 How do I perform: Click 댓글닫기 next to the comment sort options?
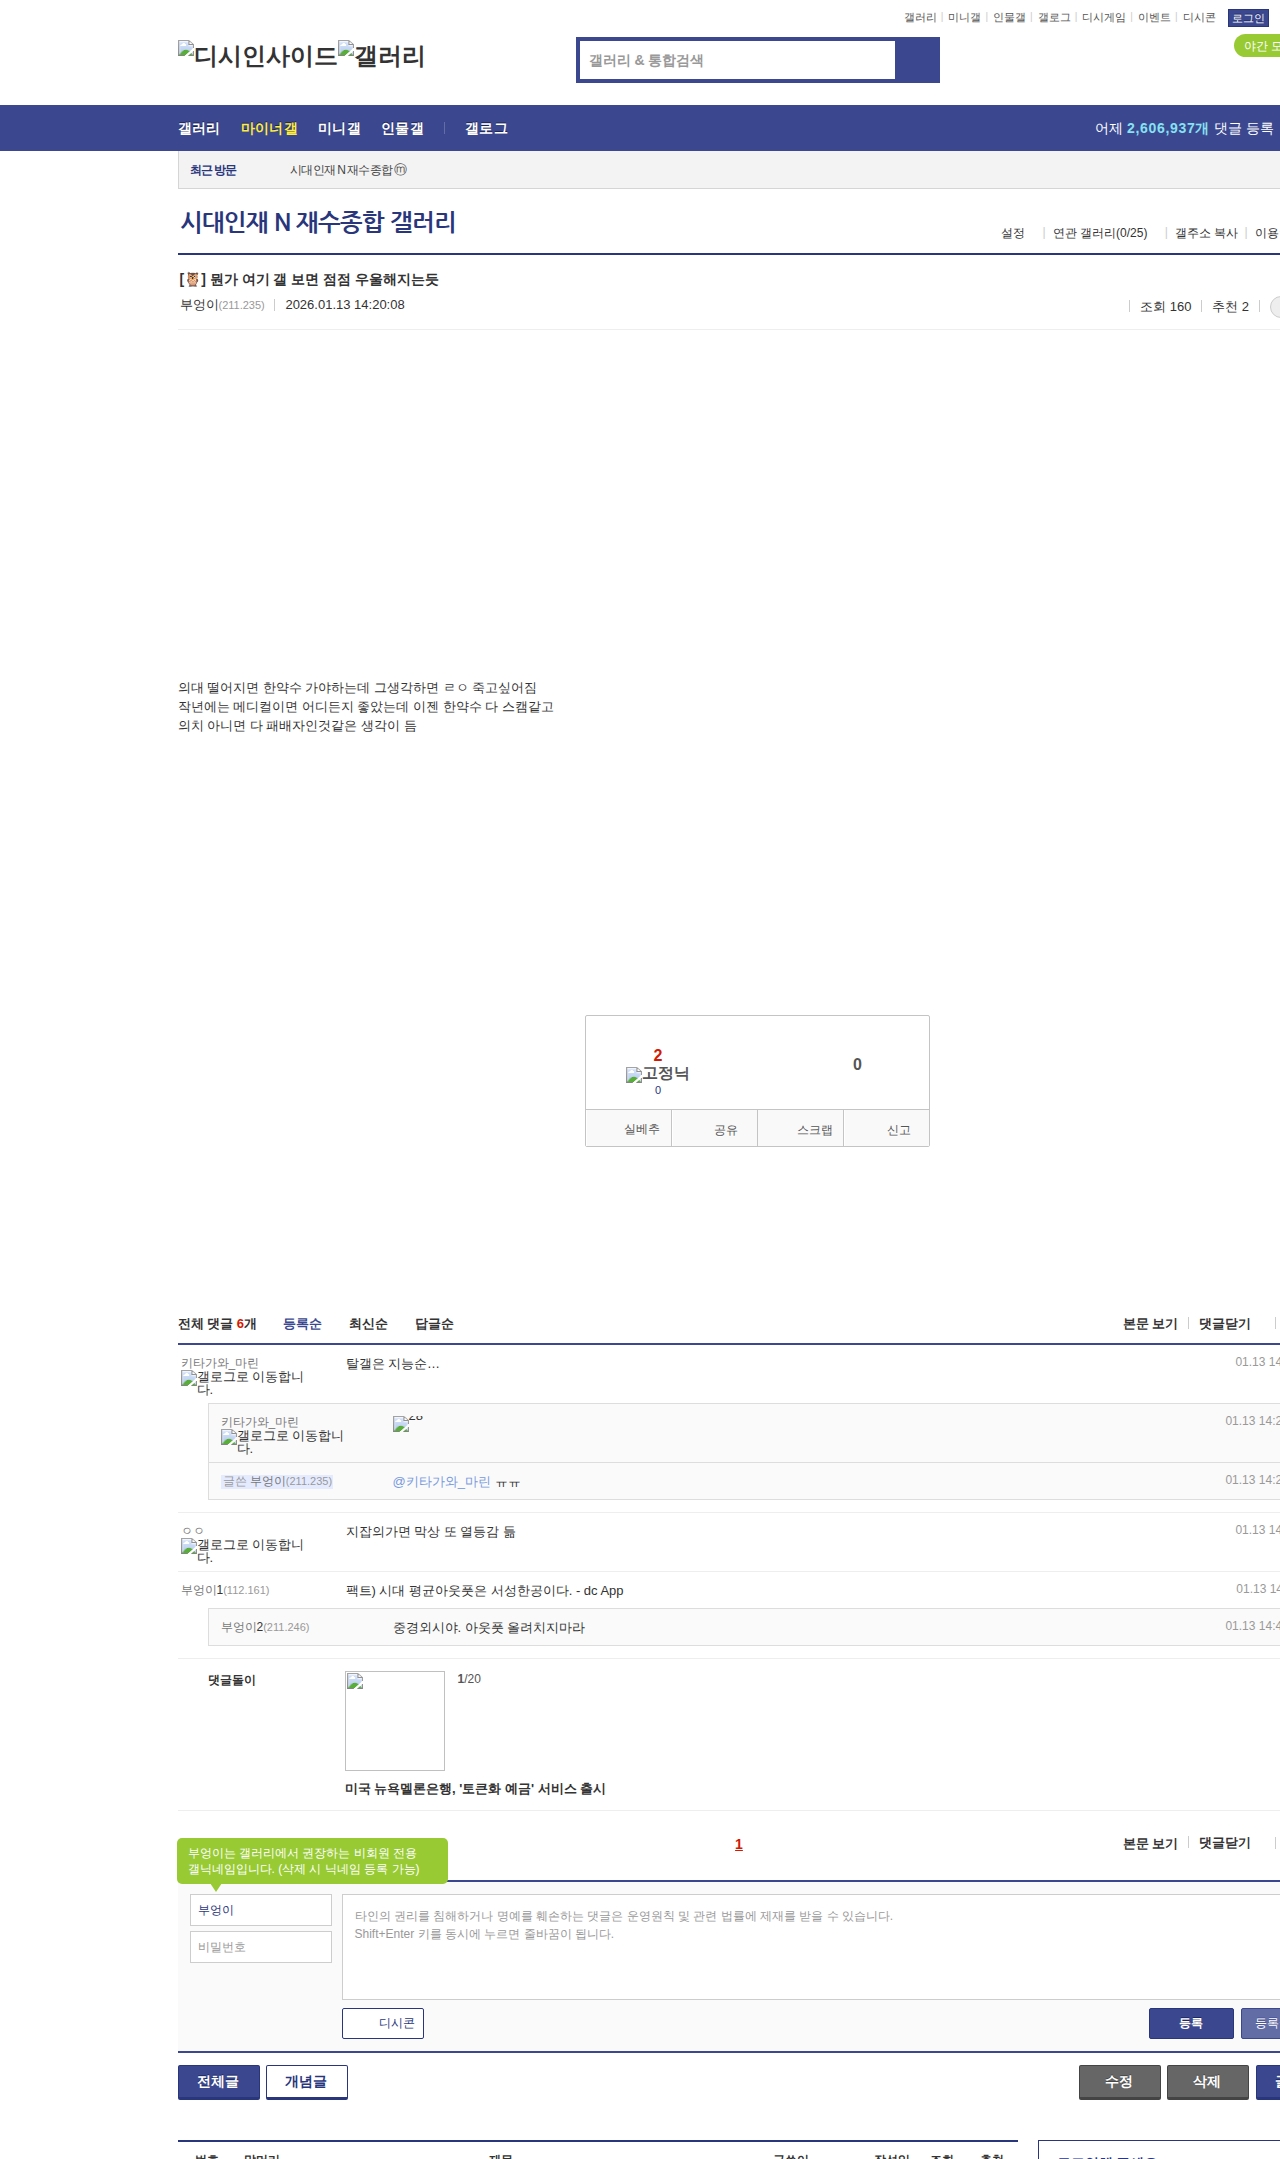[x=1225, y=1324]
